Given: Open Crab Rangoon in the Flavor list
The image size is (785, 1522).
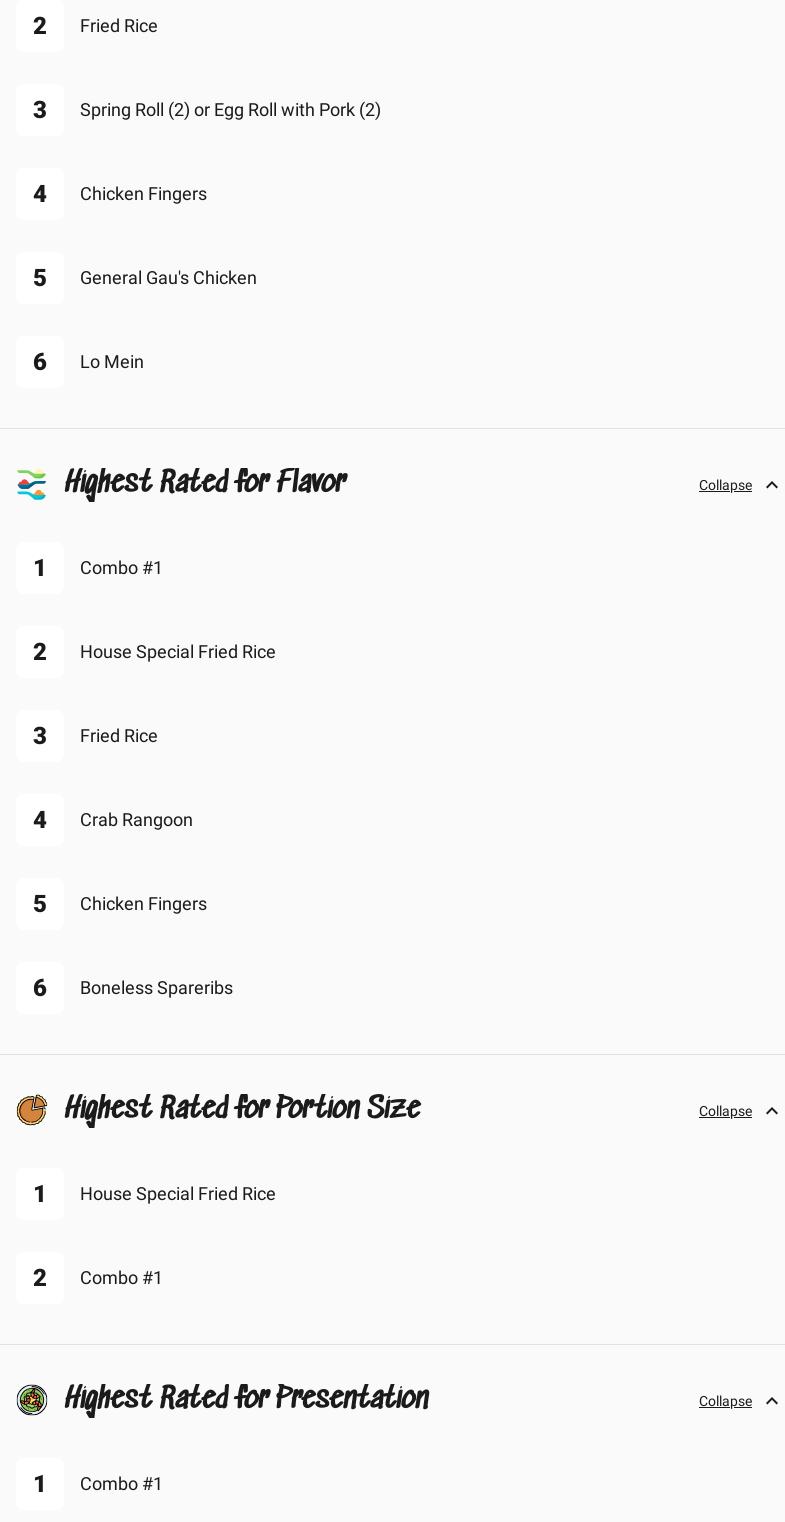Looking at the screenshot, I should (136, 820).
